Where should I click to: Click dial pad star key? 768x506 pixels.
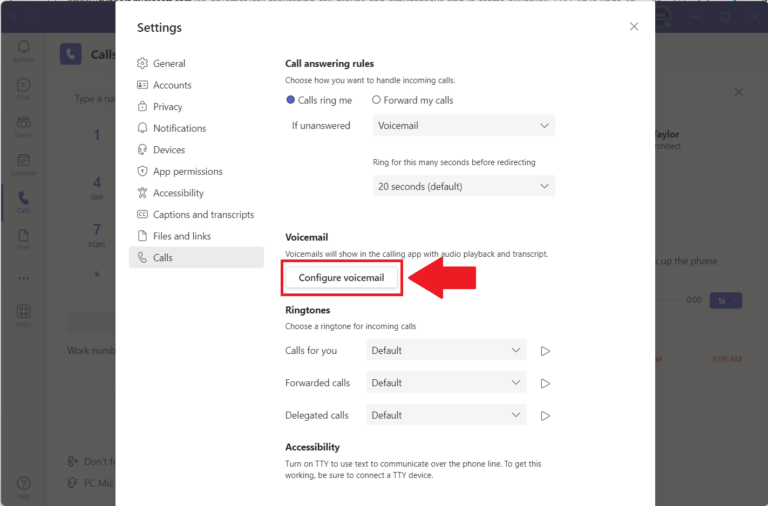tap(97, 275)
